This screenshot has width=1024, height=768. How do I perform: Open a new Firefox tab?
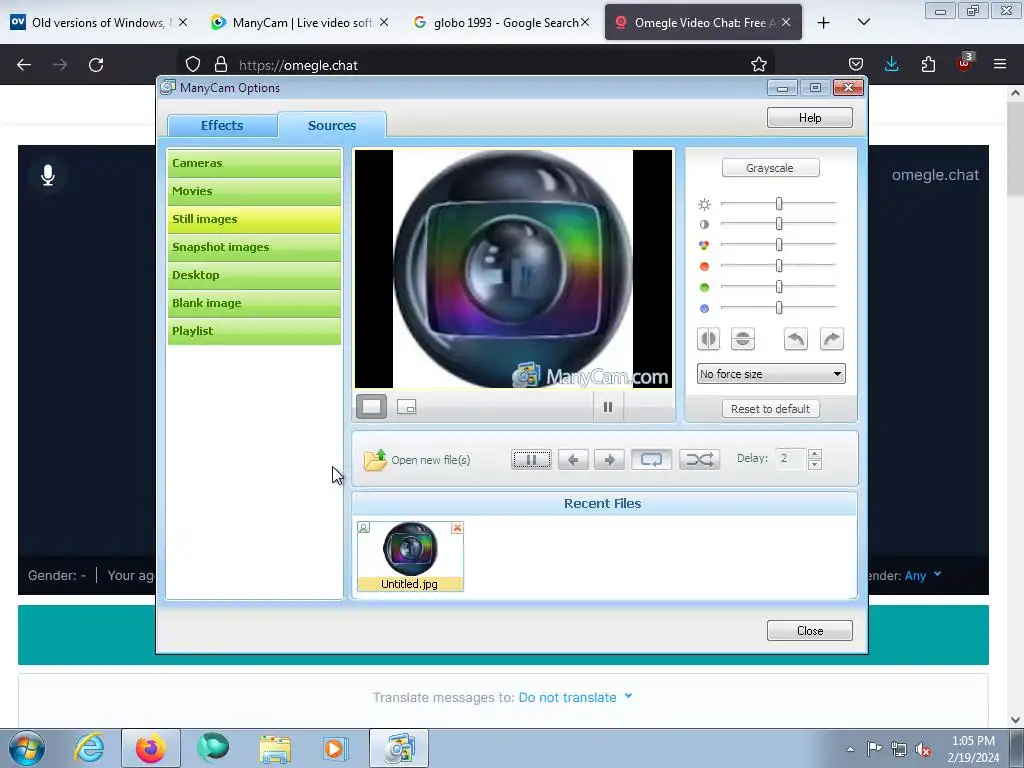click(824, 23)
